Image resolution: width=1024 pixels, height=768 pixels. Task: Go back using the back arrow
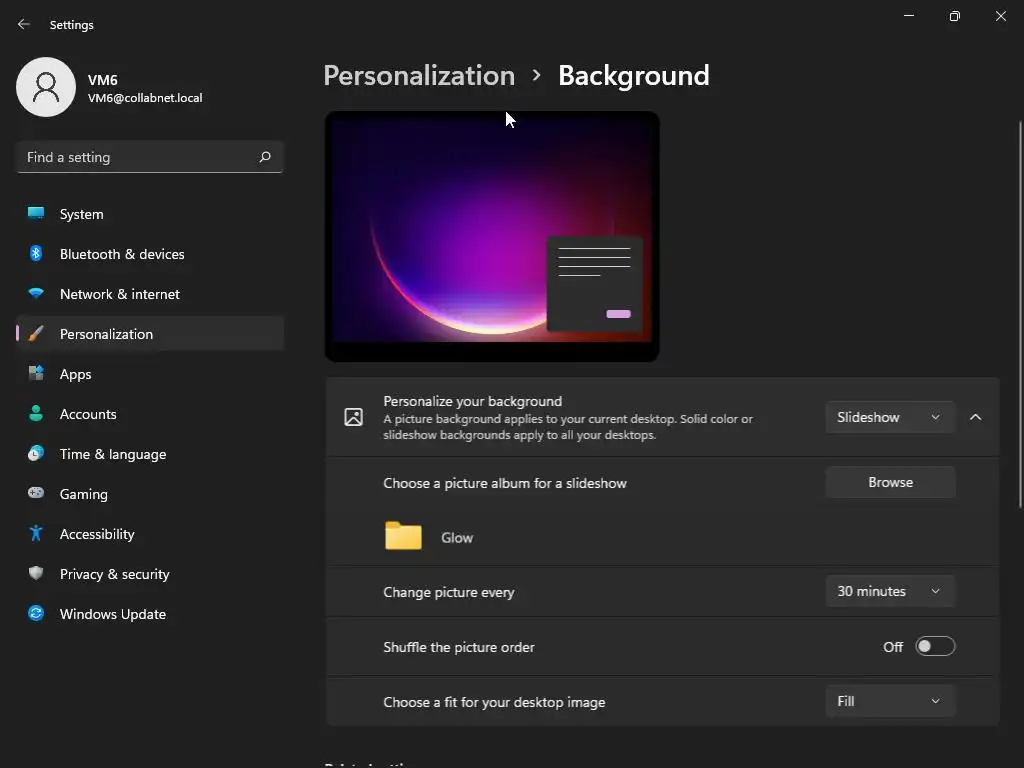click(x=24, y=24)
